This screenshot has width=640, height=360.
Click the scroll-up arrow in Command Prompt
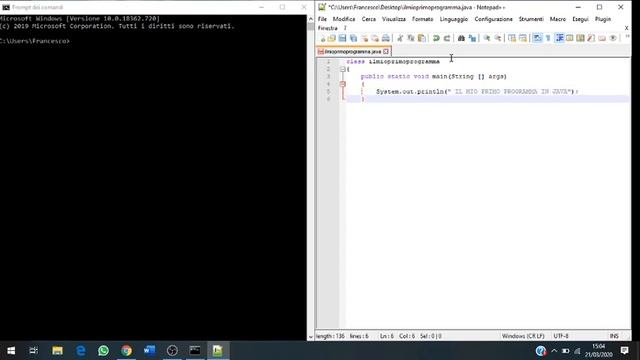(x=311, y=19)
